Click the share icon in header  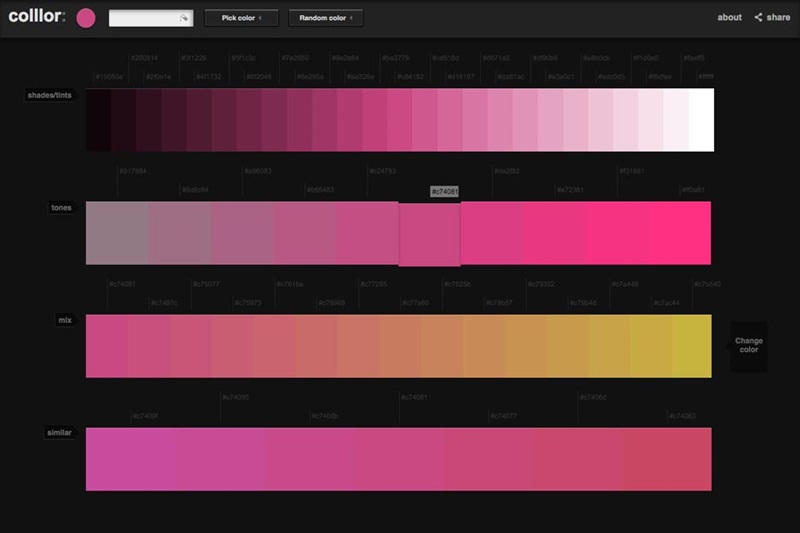[759, 18]
